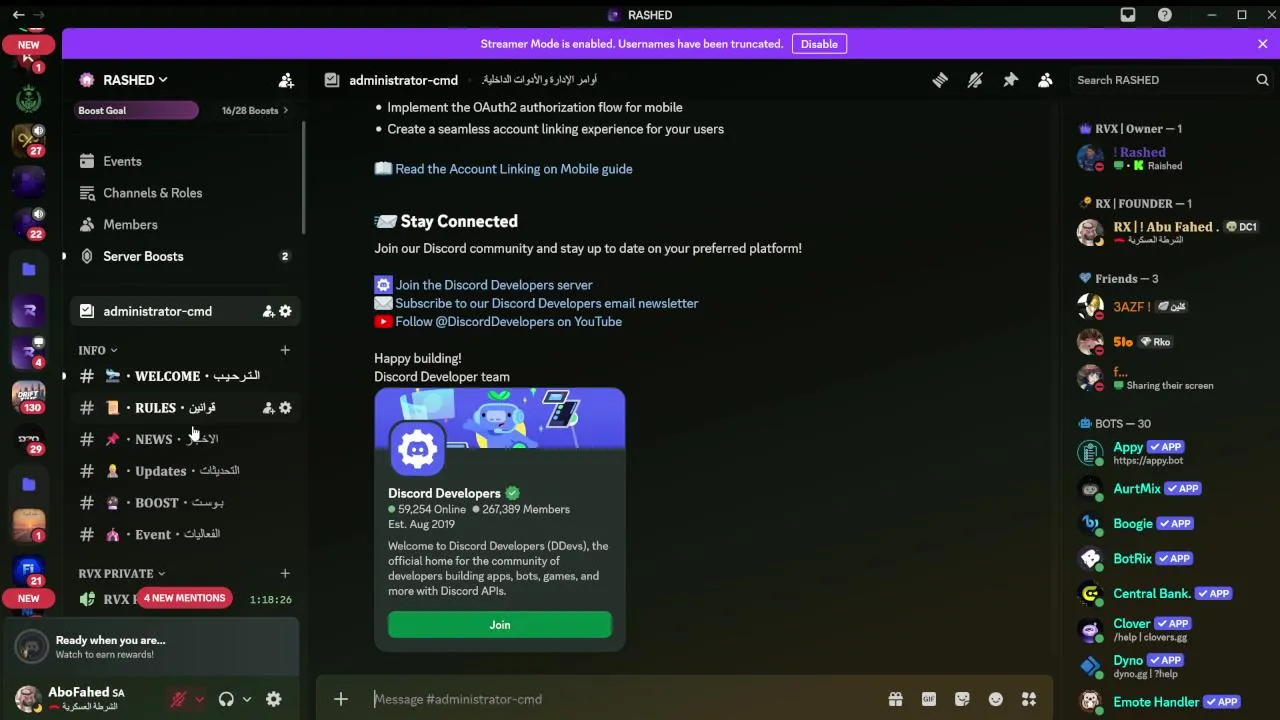The height and width of the screenshot is (720, 1280).
Task: Toggle channel notification bell mute
Action: 975,80
